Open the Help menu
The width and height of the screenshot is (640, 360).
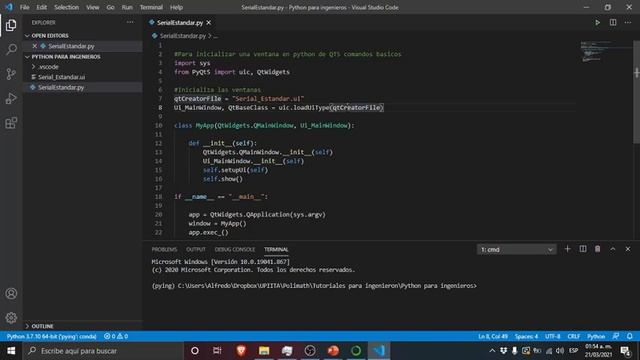176,7
